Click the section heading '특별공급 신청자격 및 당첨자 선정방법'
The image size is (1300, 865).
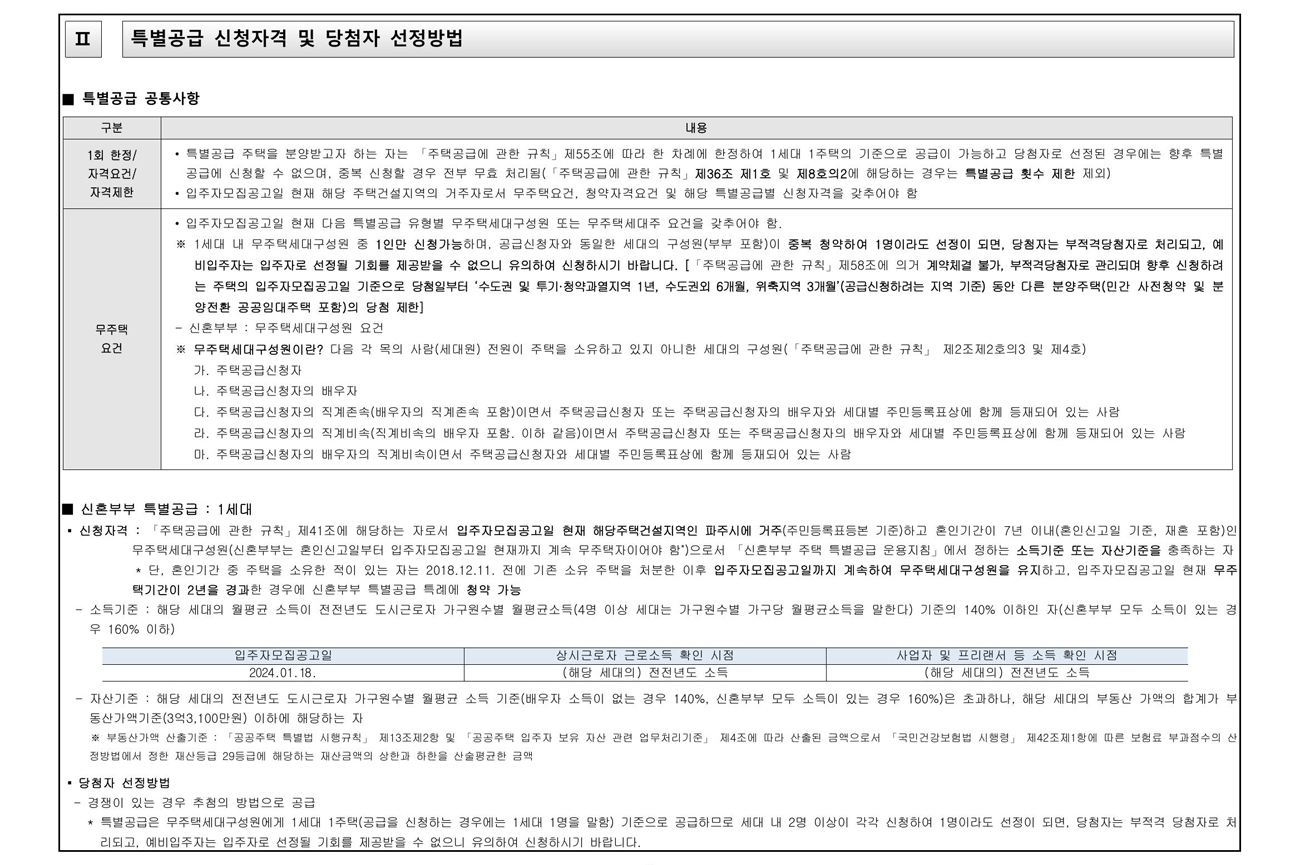tap(297, 39)
